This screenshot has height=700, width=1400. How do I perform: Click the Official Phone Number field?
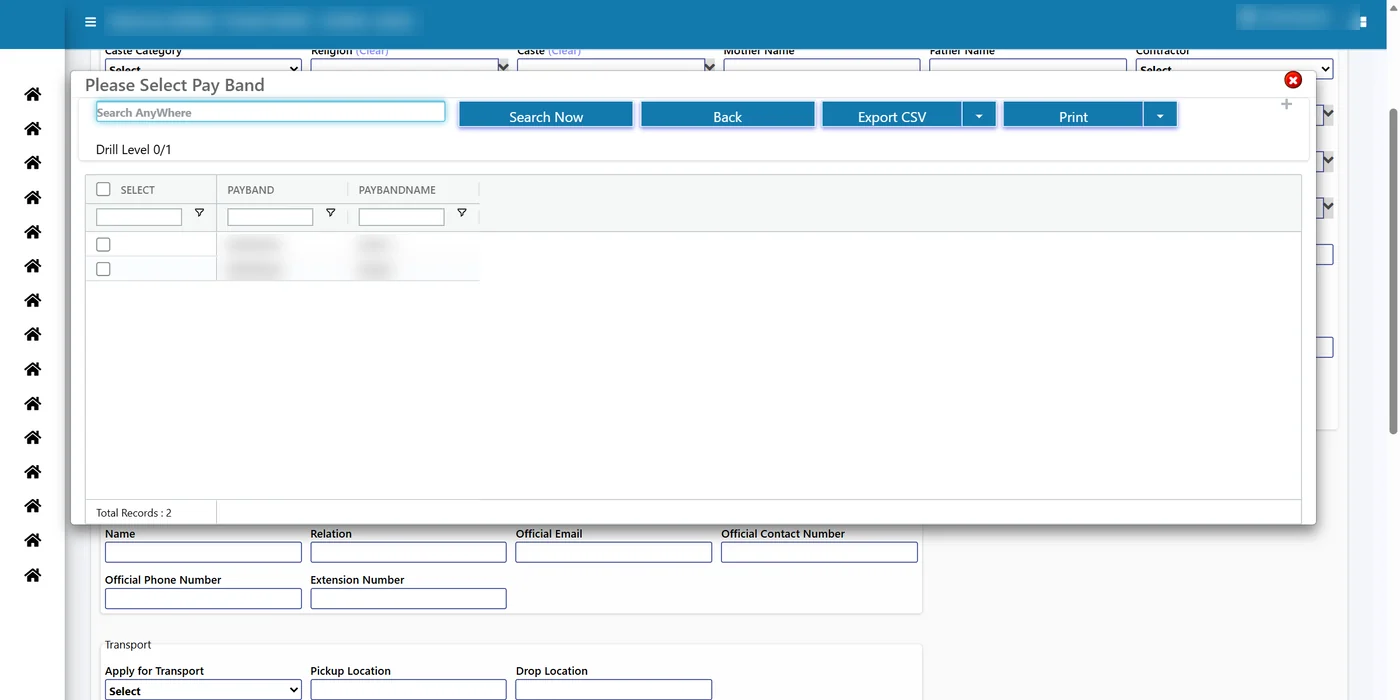[203, 598]
